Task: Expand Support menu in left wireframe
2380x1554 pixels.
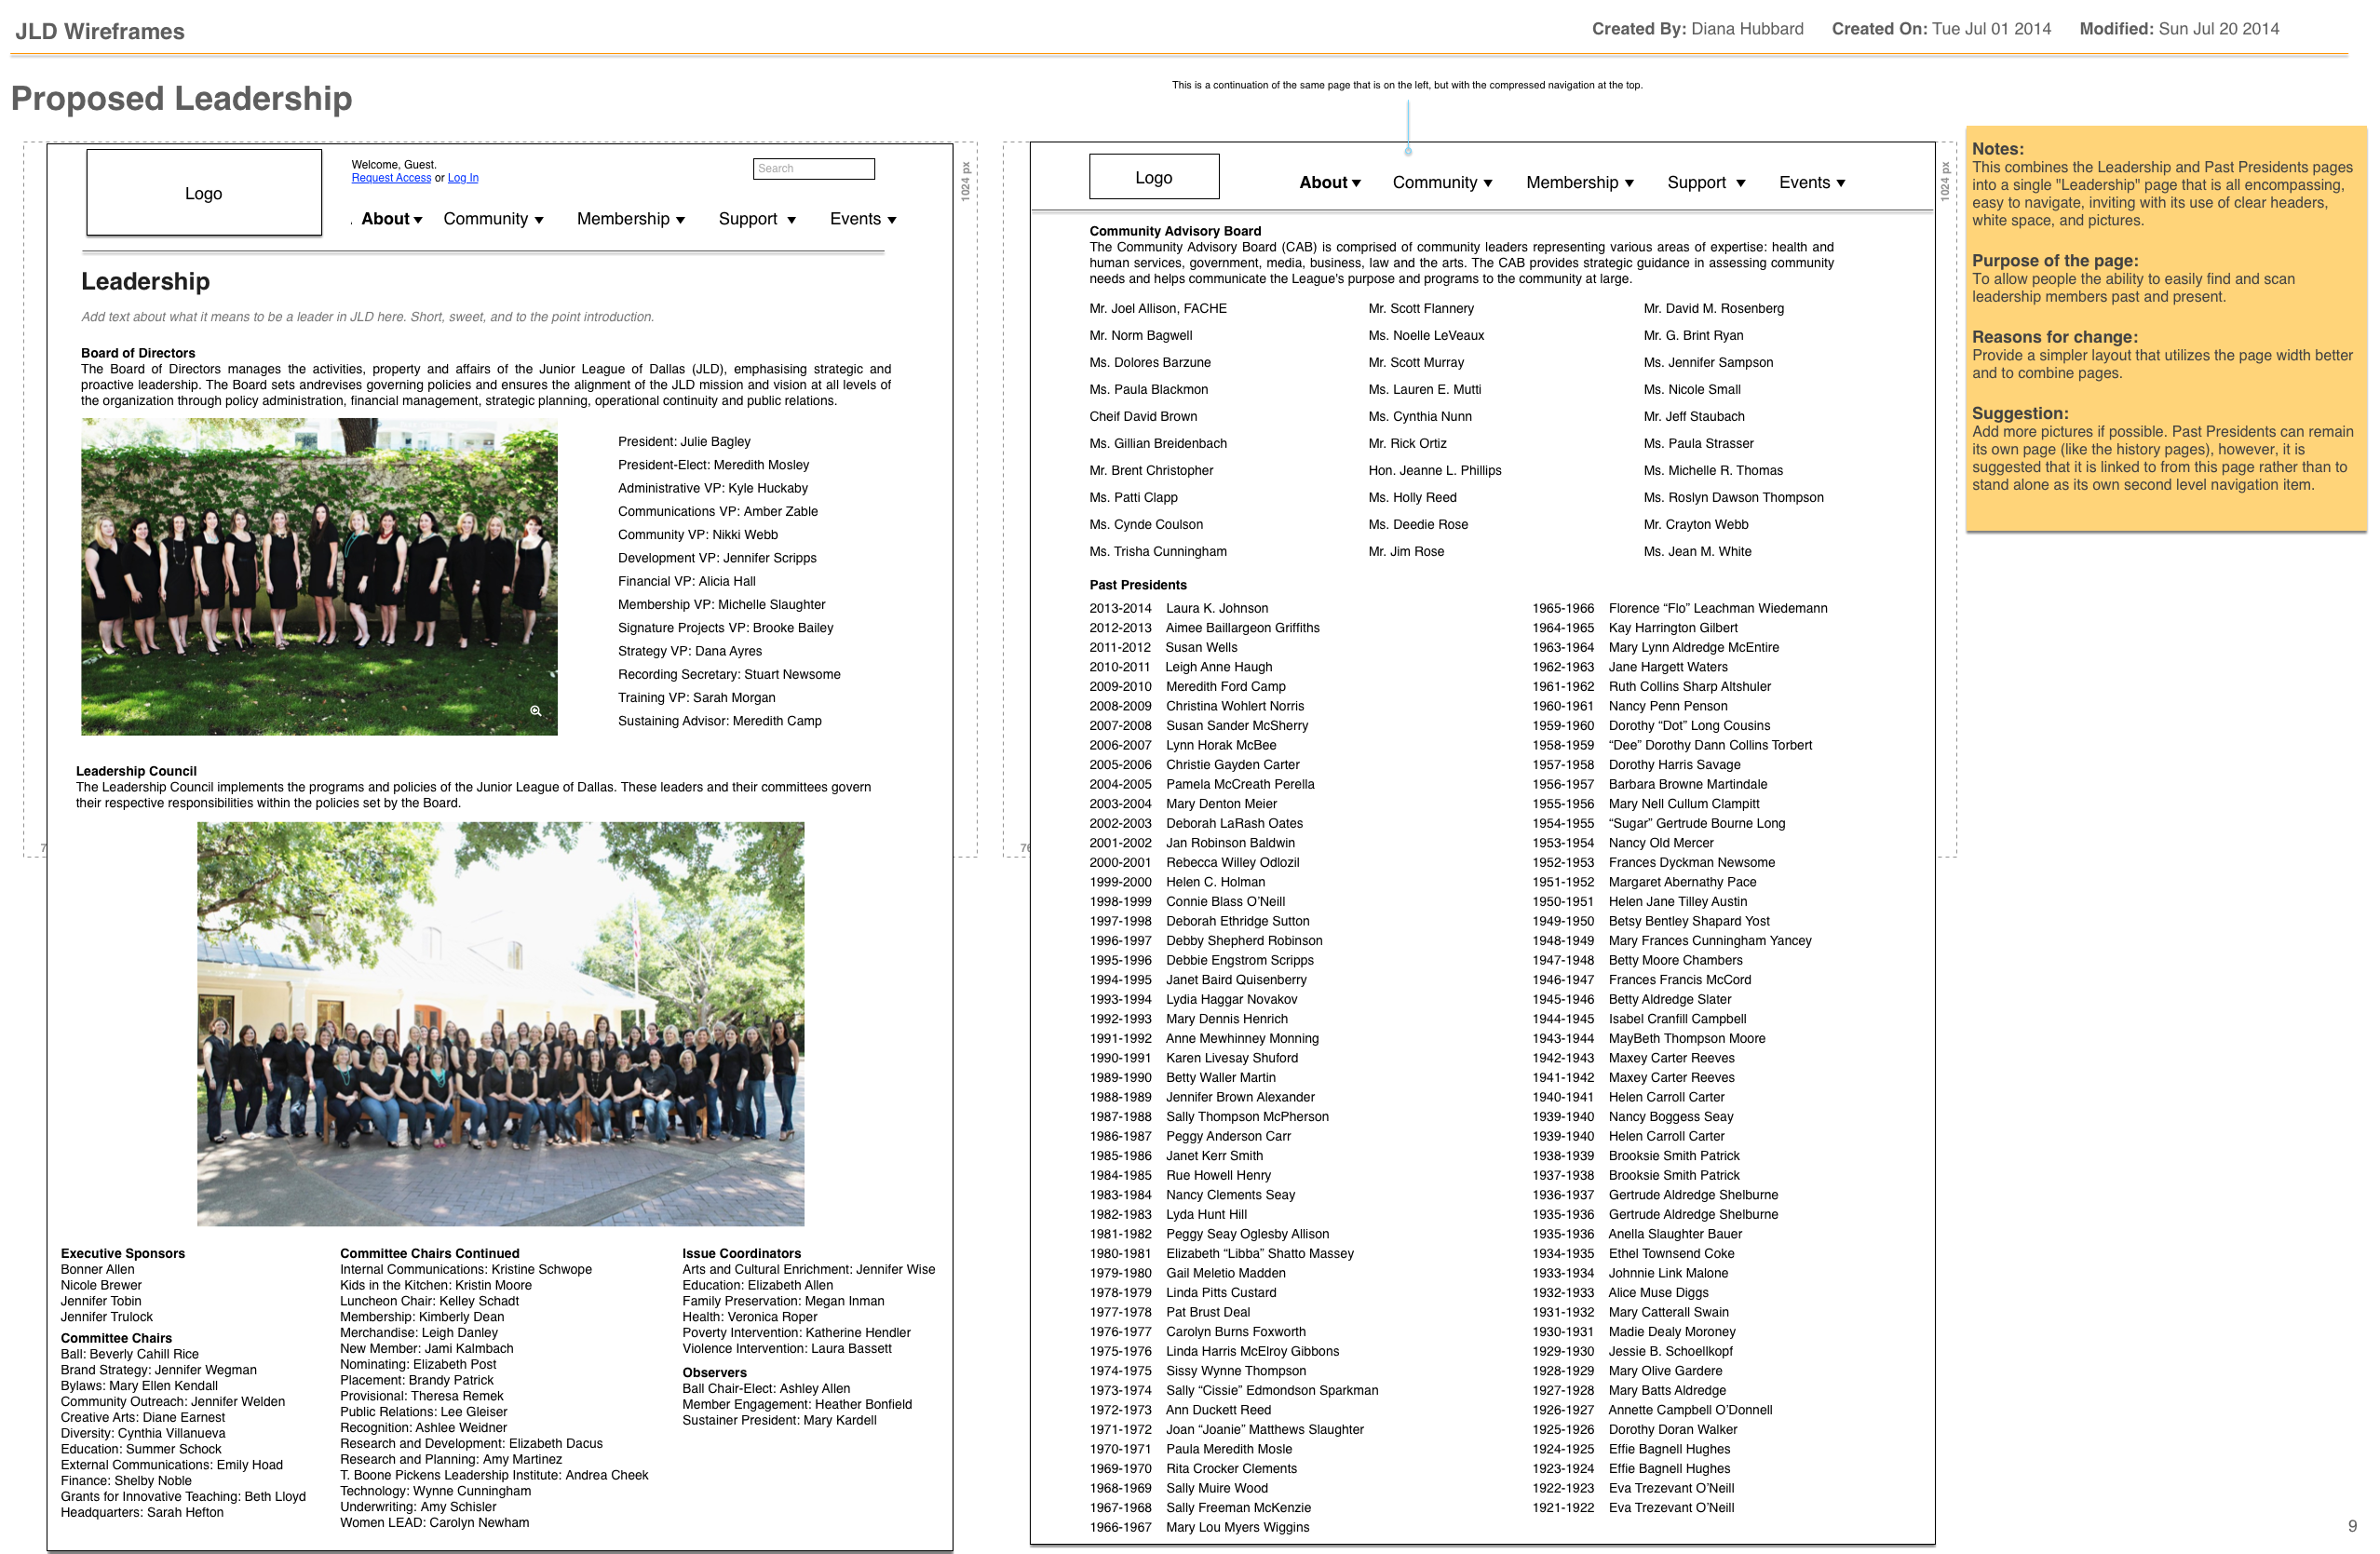Action: (x=757, y=219)
